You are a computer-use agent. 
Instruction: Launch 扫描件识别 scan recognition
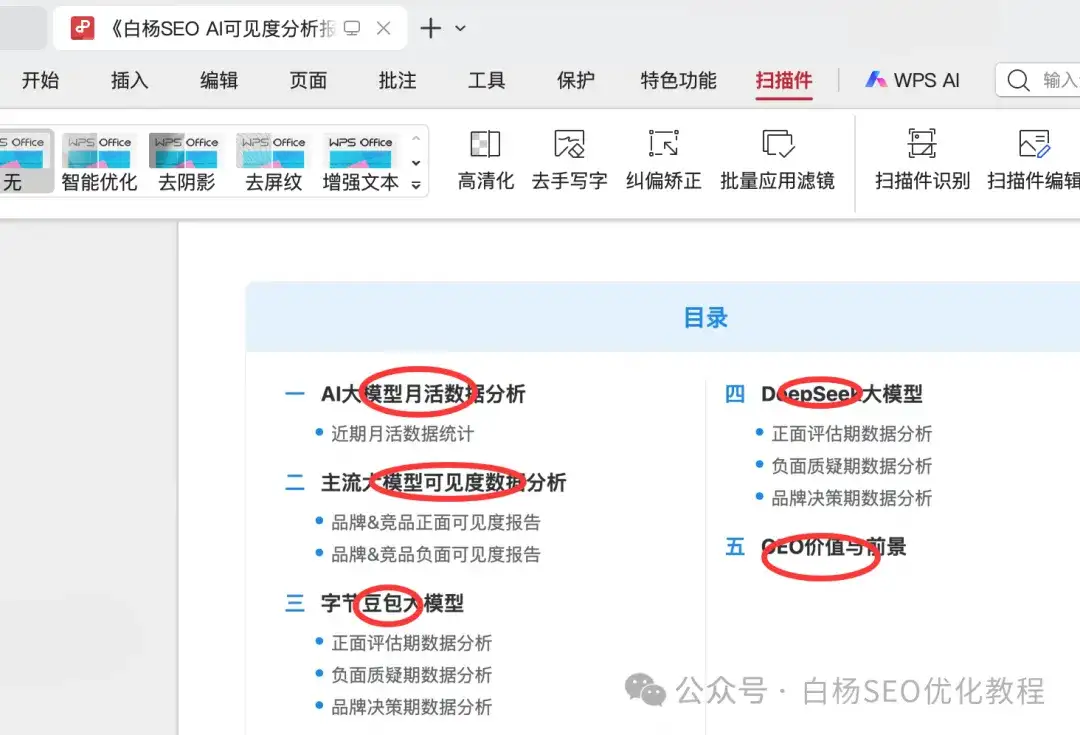[x=922, y=160]
